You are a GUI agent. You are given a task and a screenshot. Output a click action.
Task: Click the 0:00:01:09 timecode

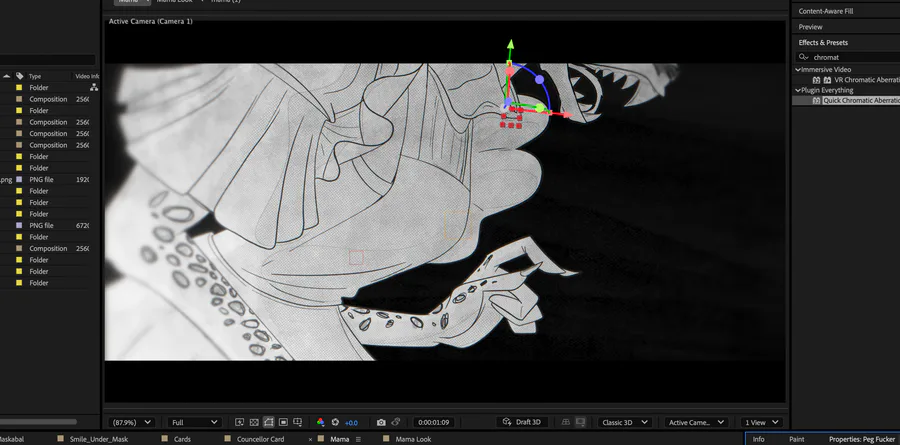point(433,422)
